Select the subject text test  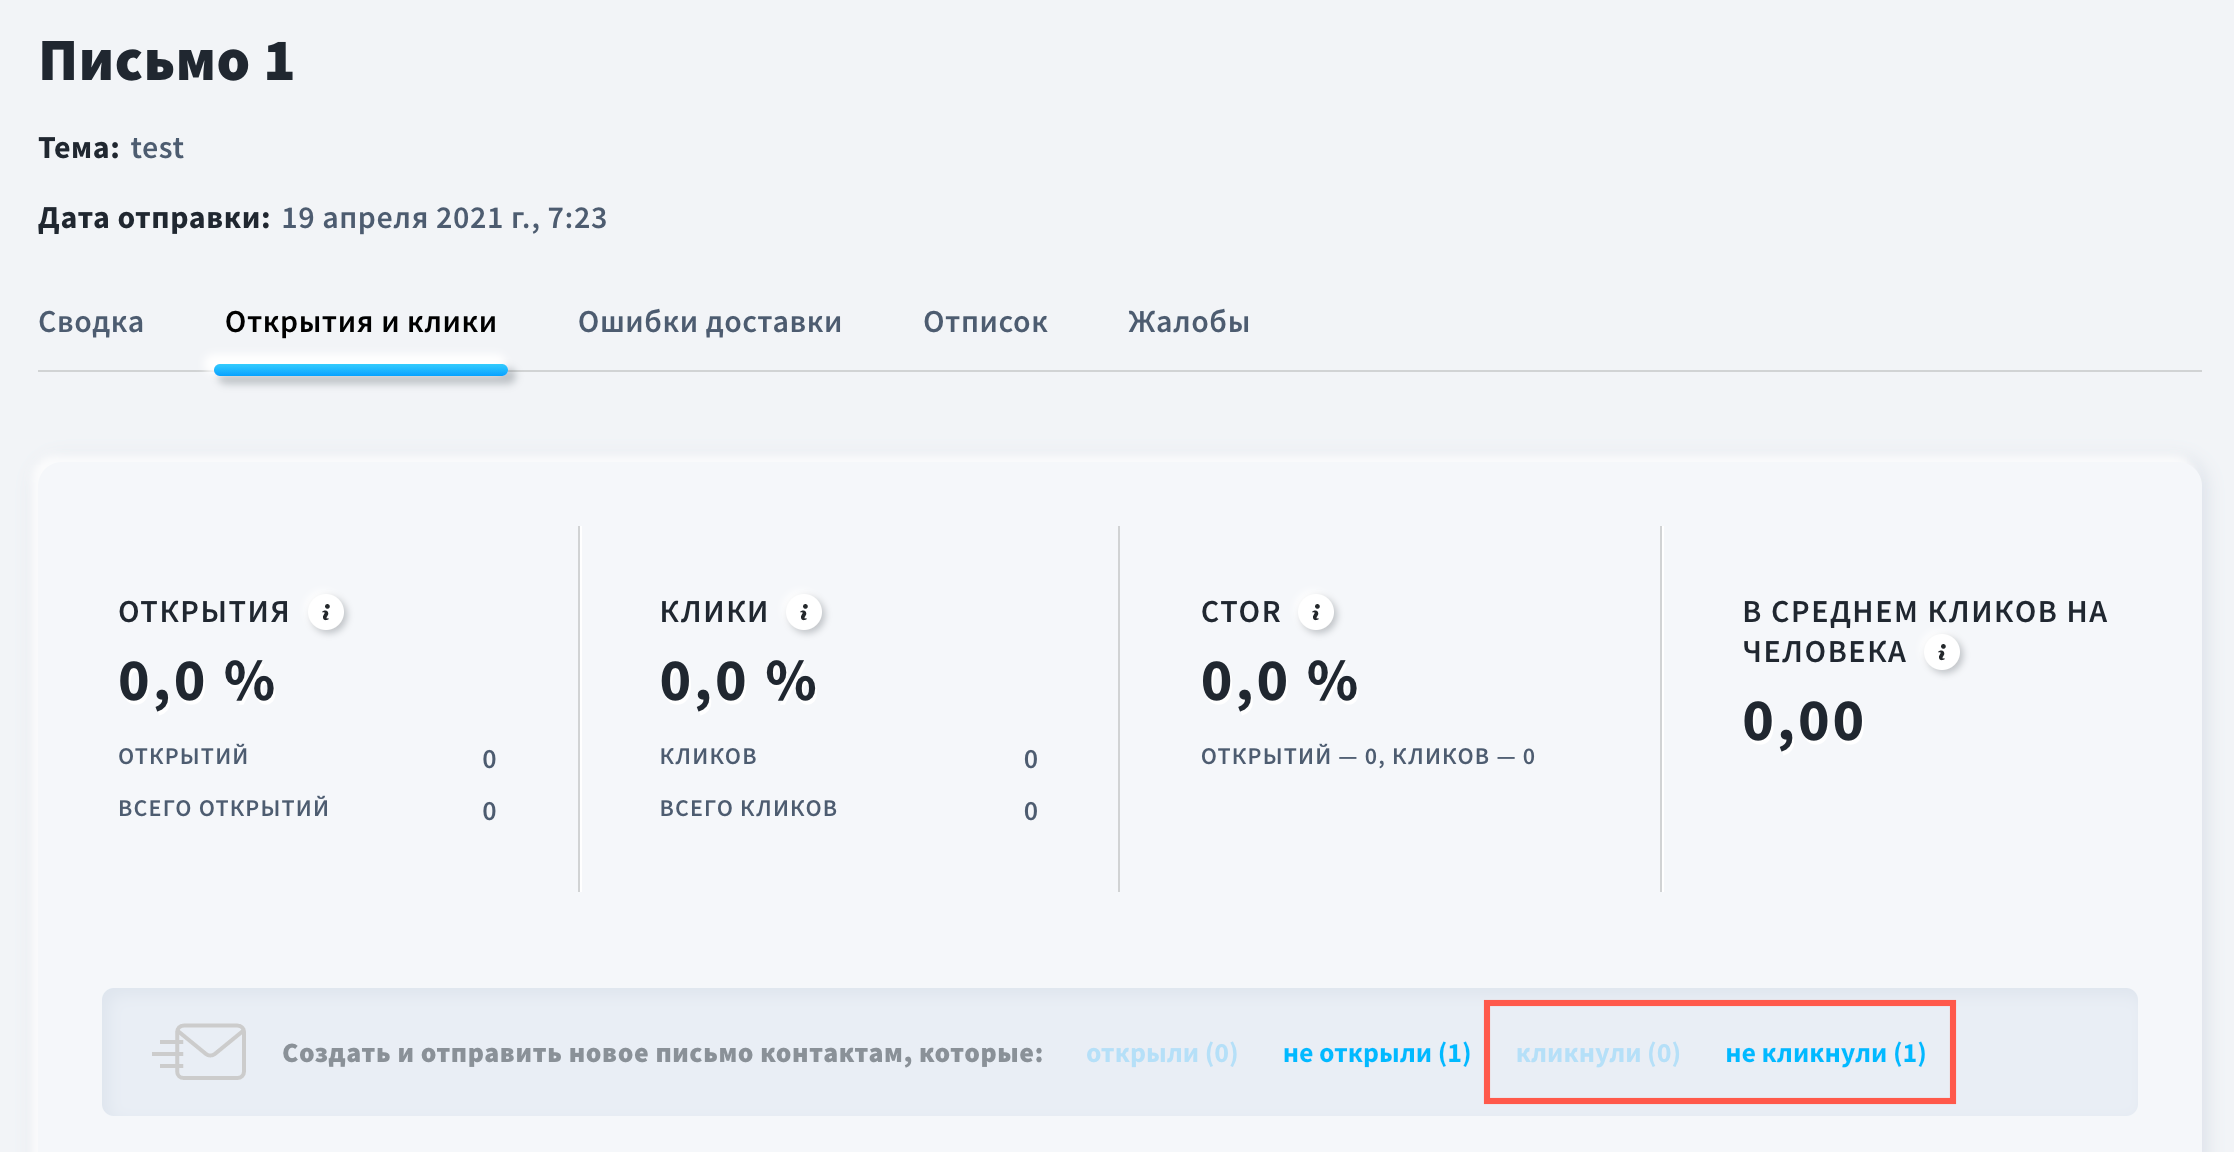[x=157, y=148]
